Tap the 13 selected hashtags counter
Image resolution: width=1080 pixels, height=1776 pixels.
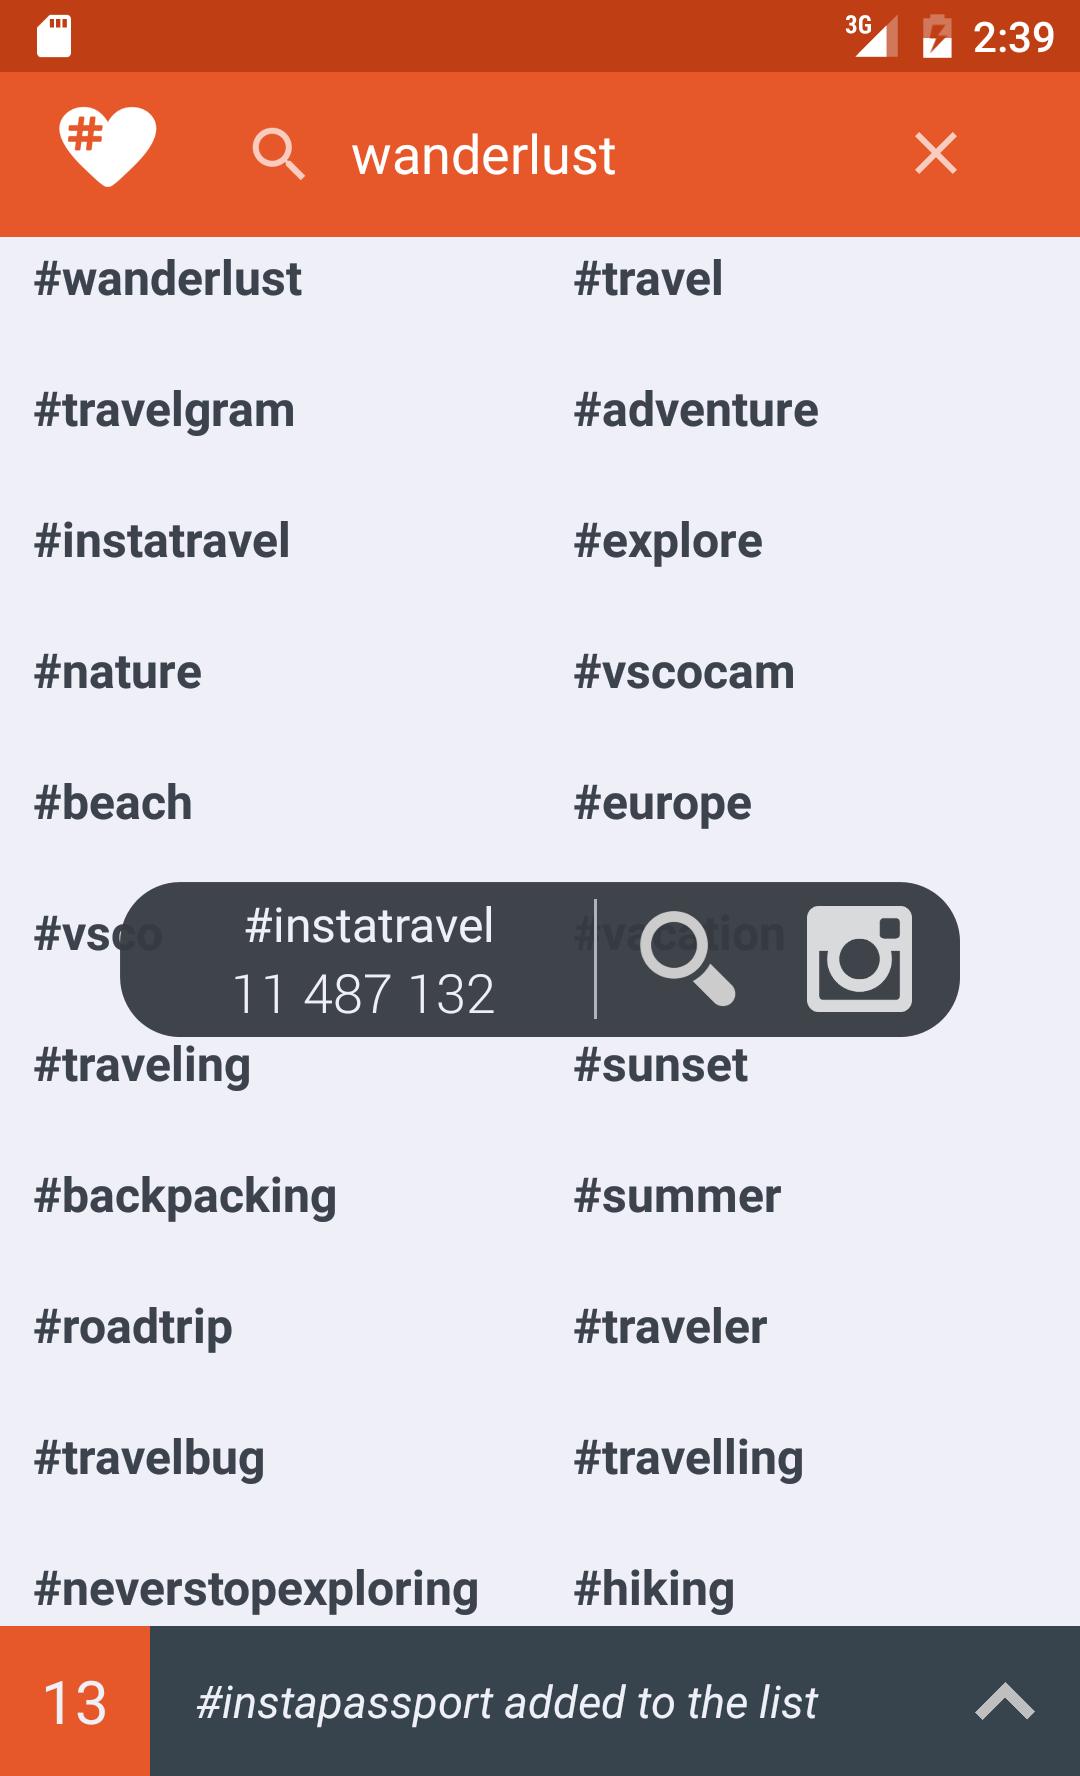click(x=75, y=1702)
